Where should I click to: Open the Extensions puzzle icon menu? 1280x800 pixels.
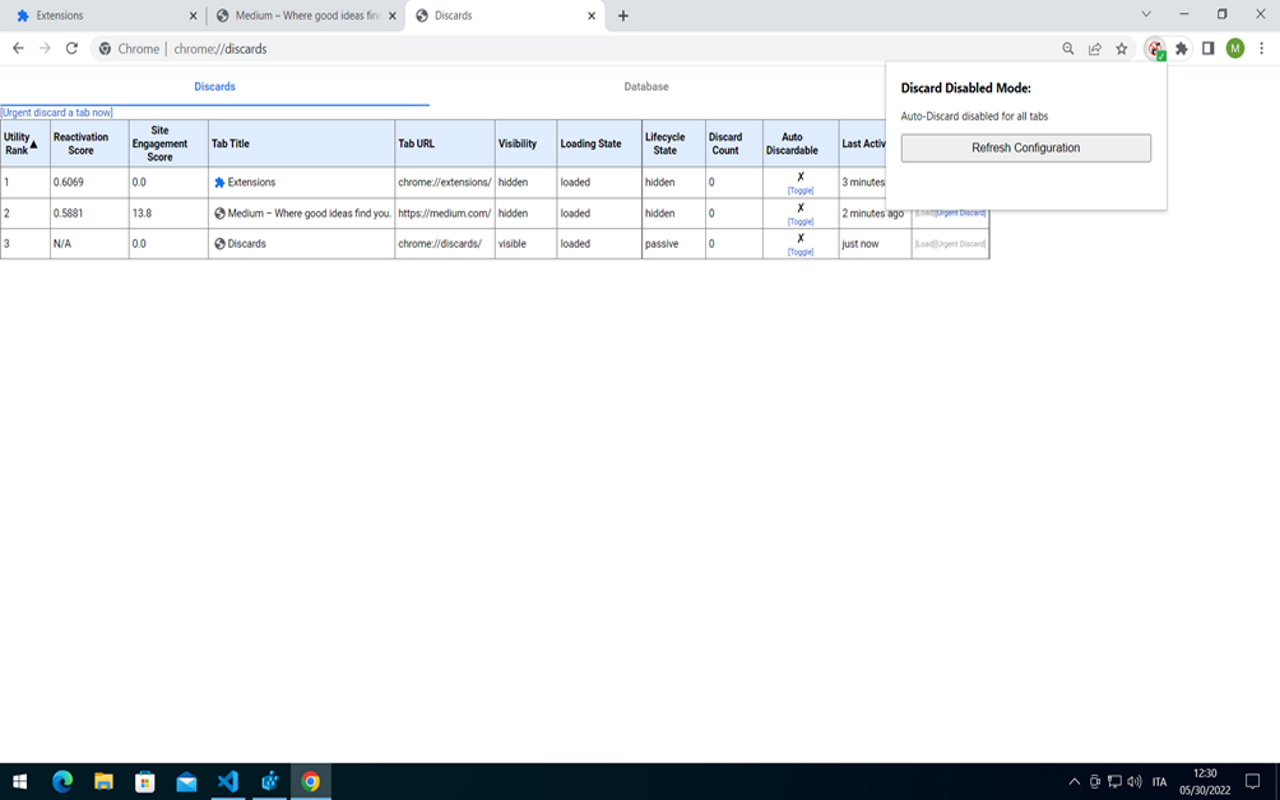tap(1182, 48)
